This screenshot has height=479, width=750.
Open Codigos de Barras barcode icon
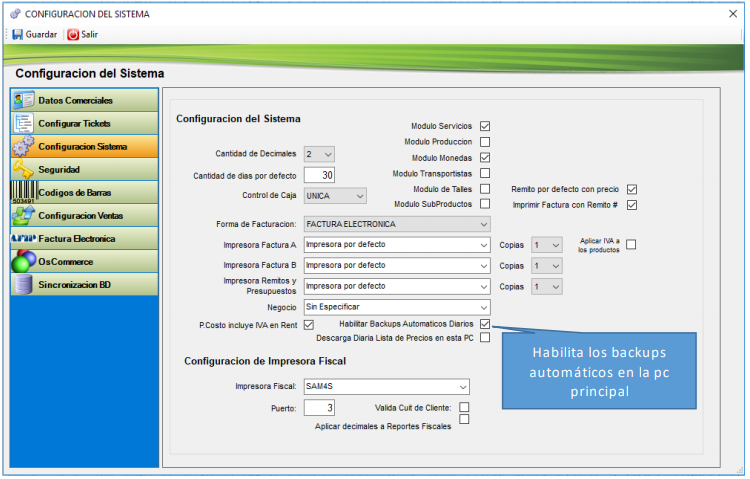(23, 192)
